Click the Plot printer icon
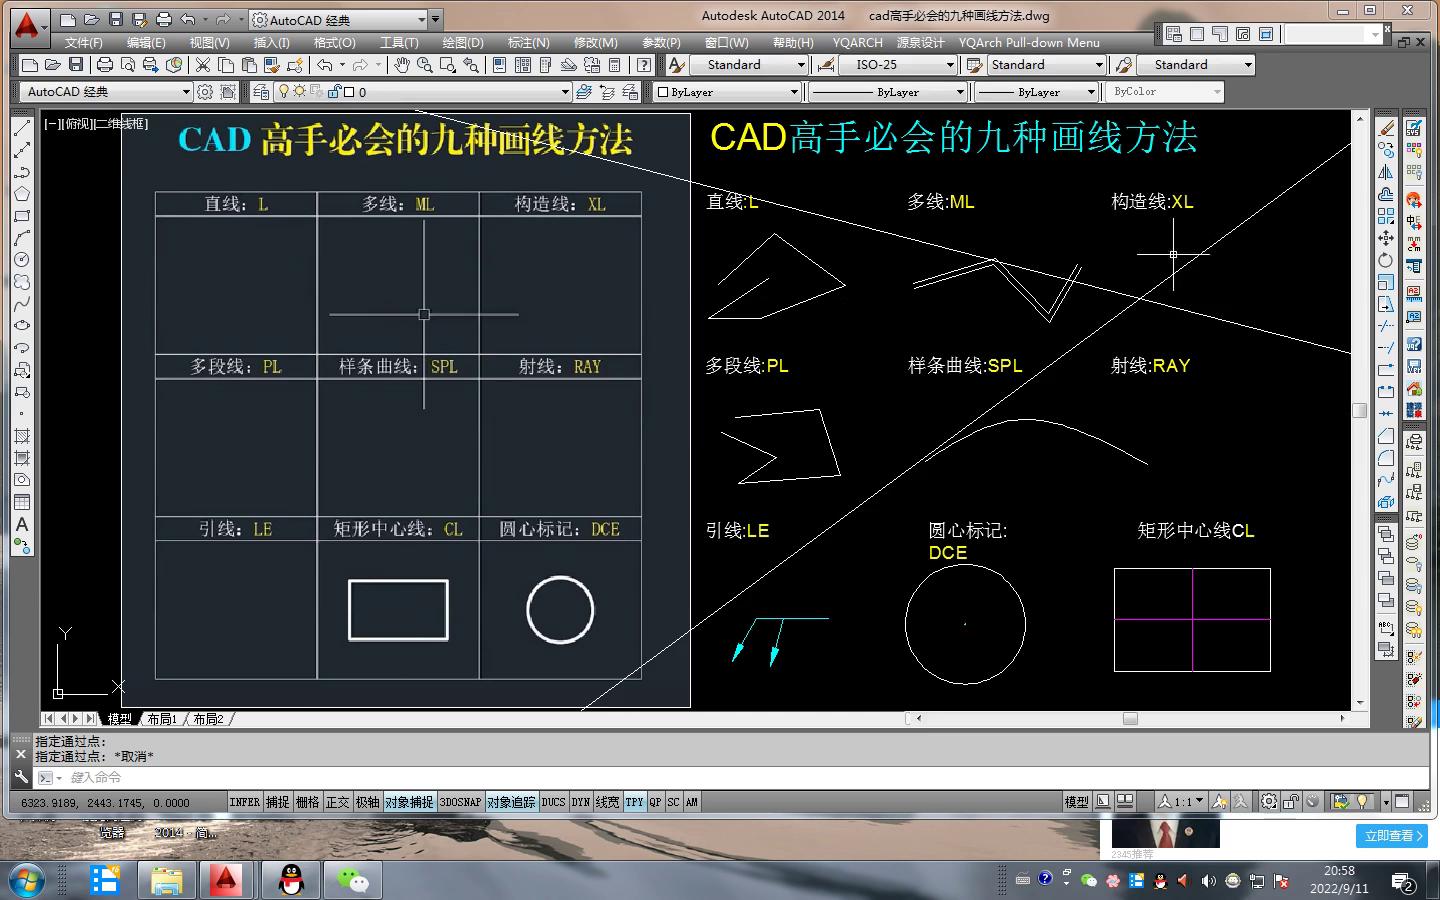The height and width of the screenshot is (900, 1440). point(104,65)
